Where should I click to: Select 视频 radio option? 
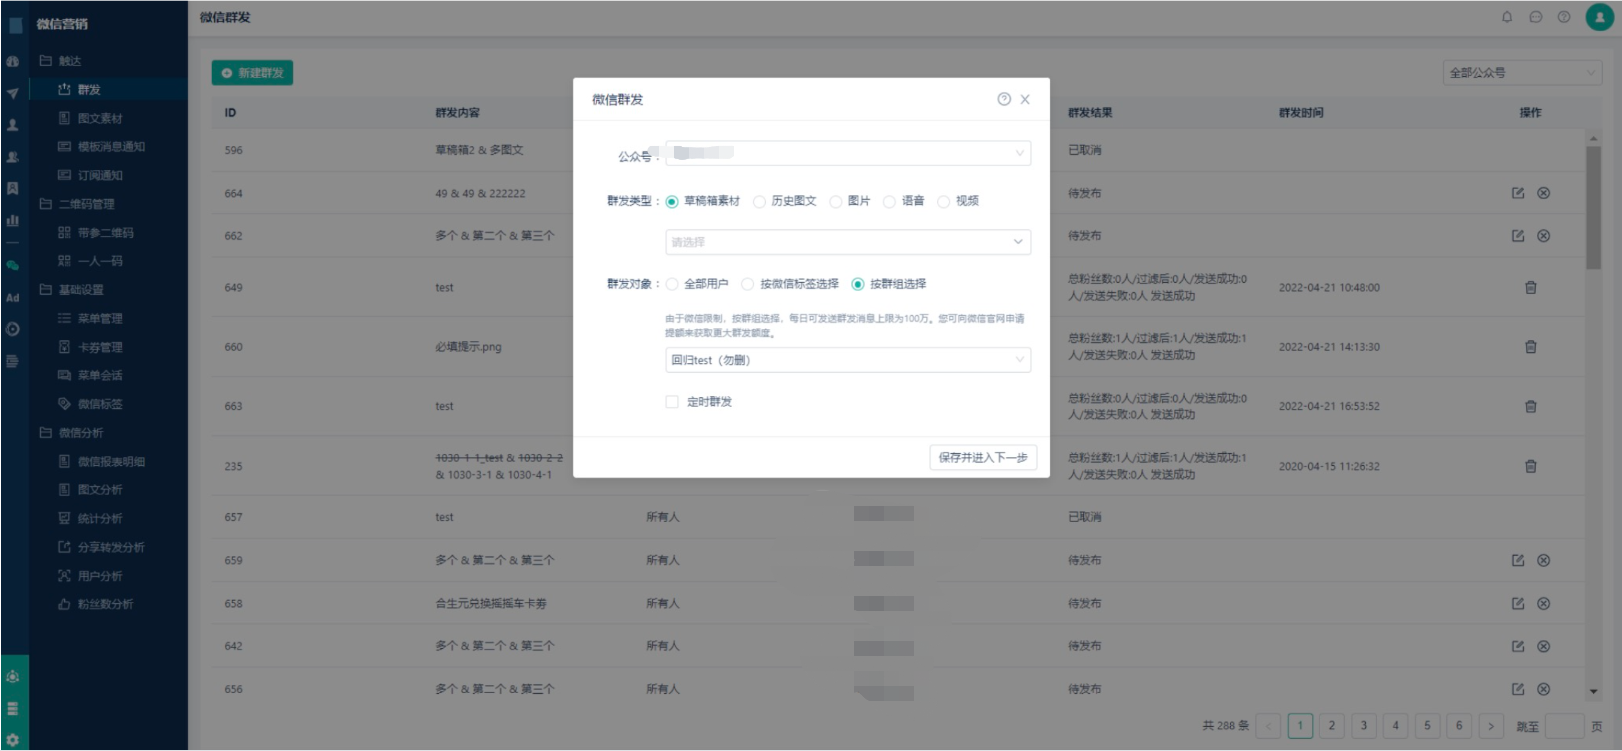944,201
